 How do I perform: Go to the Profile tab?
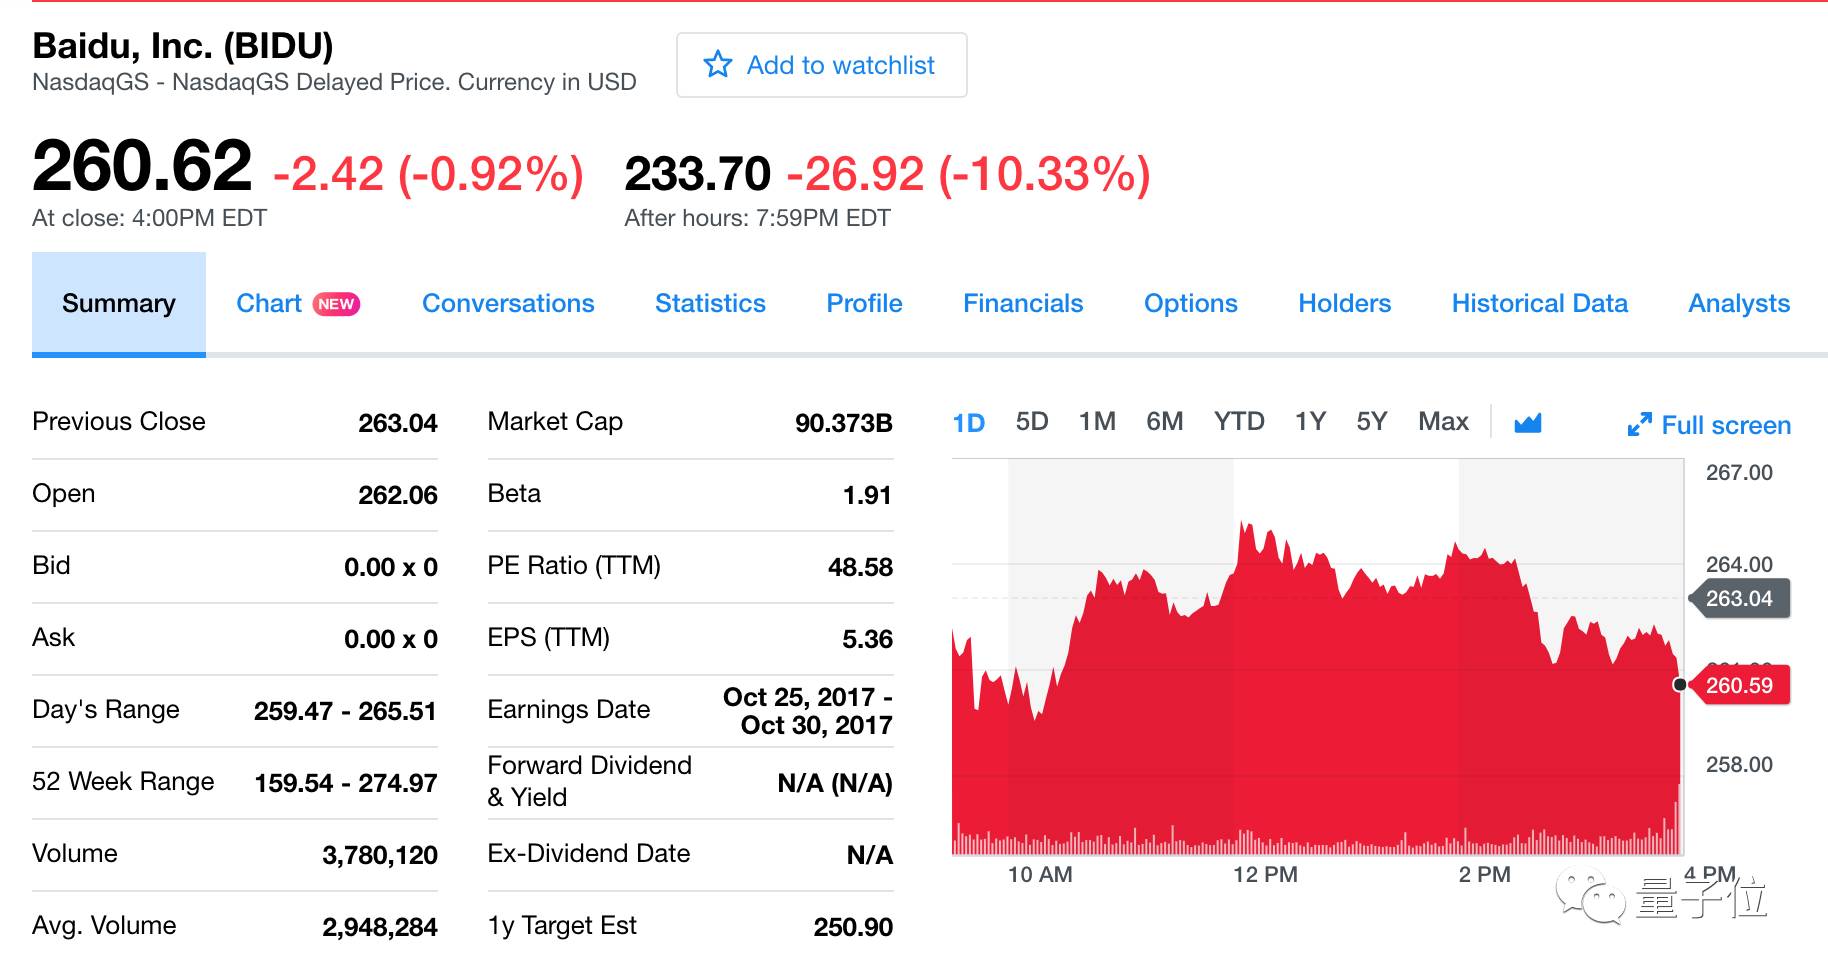click(864, 304)
